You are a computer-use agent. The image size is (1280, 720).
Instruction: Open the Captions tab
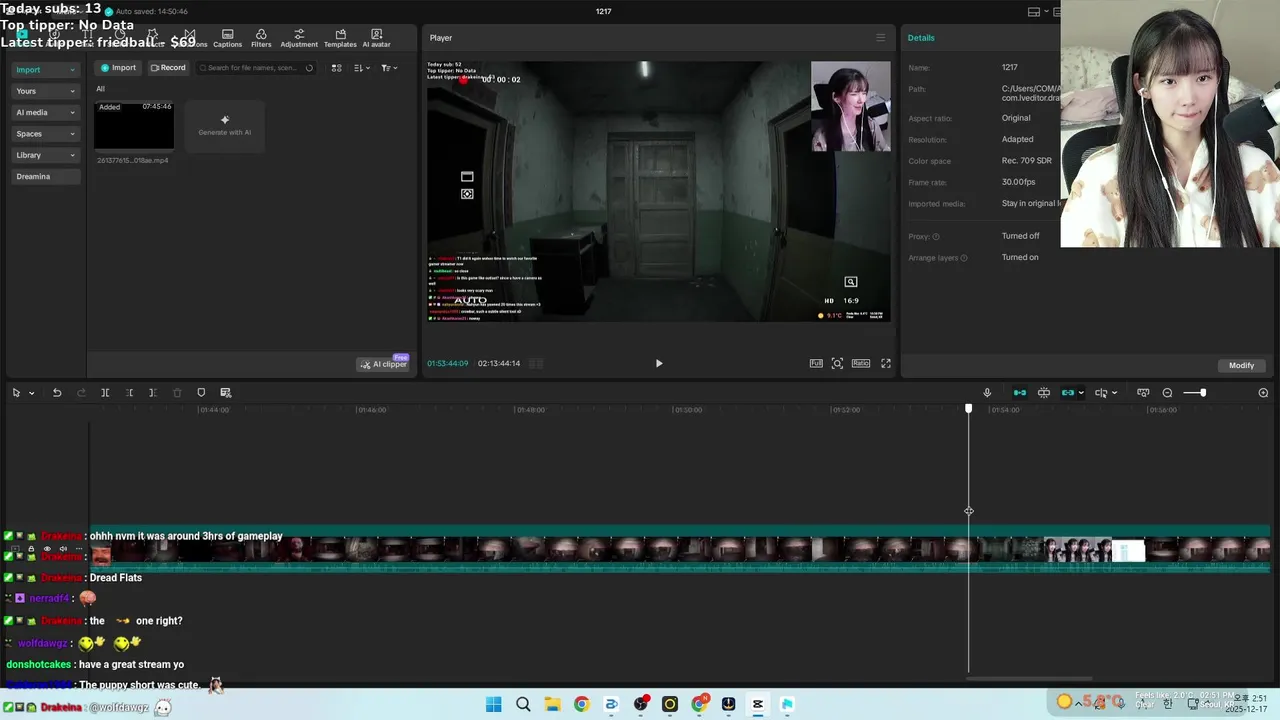(x=227, y=38)
